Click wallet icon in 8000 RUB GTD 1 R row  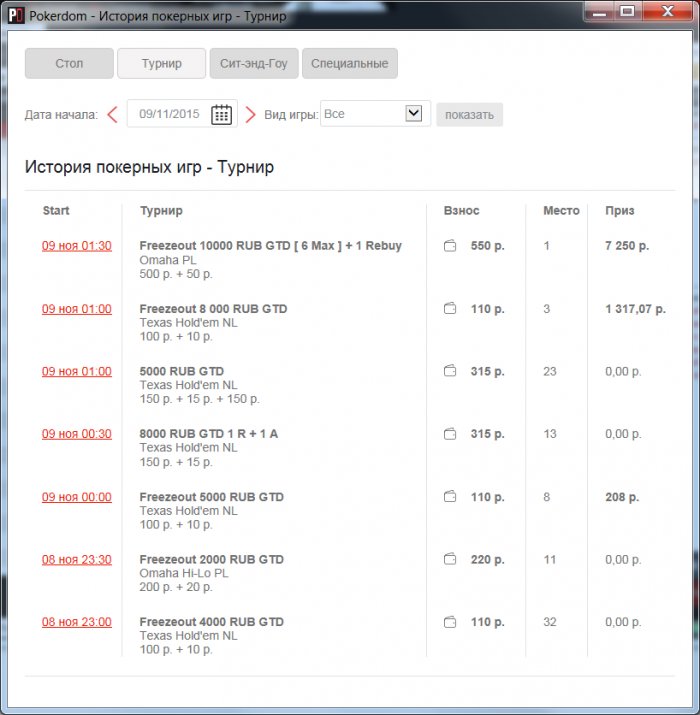pos(450,434)
